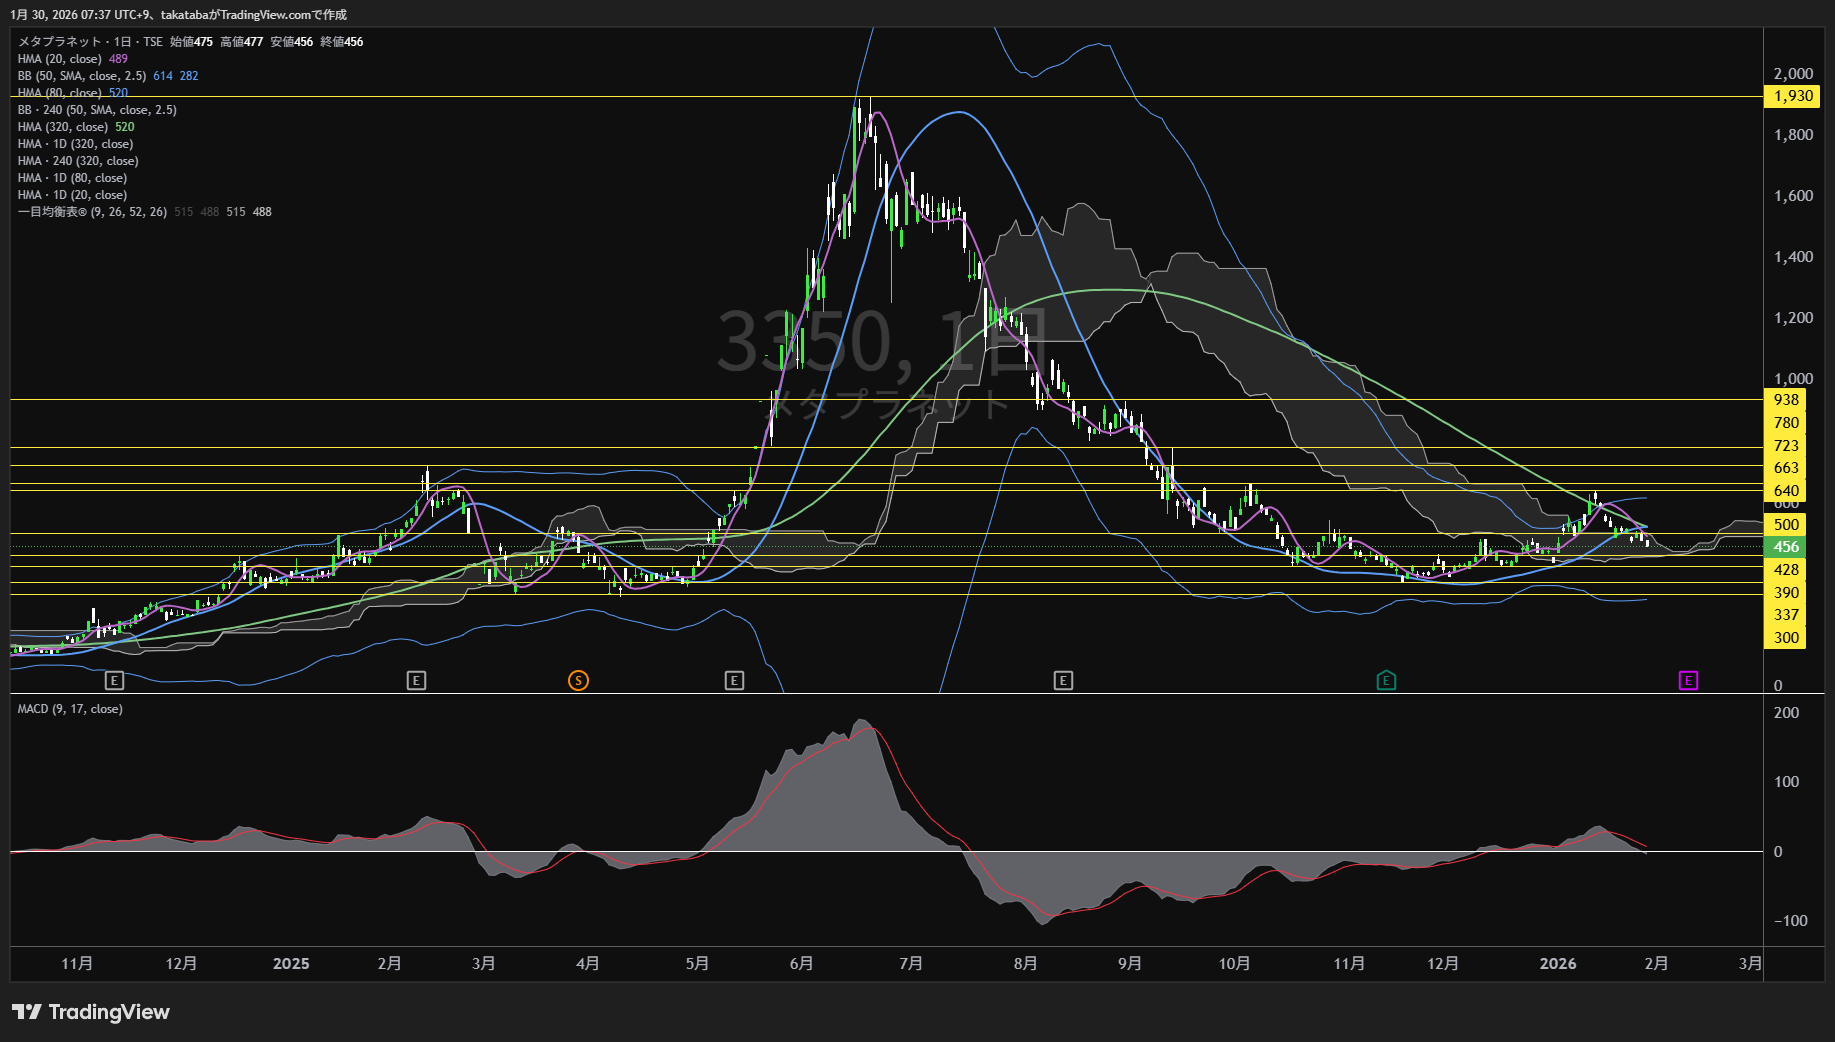Click the HMA · 1D (80, close) legend
This screenshot has width=1835, height=1042.
pos(72,178)
